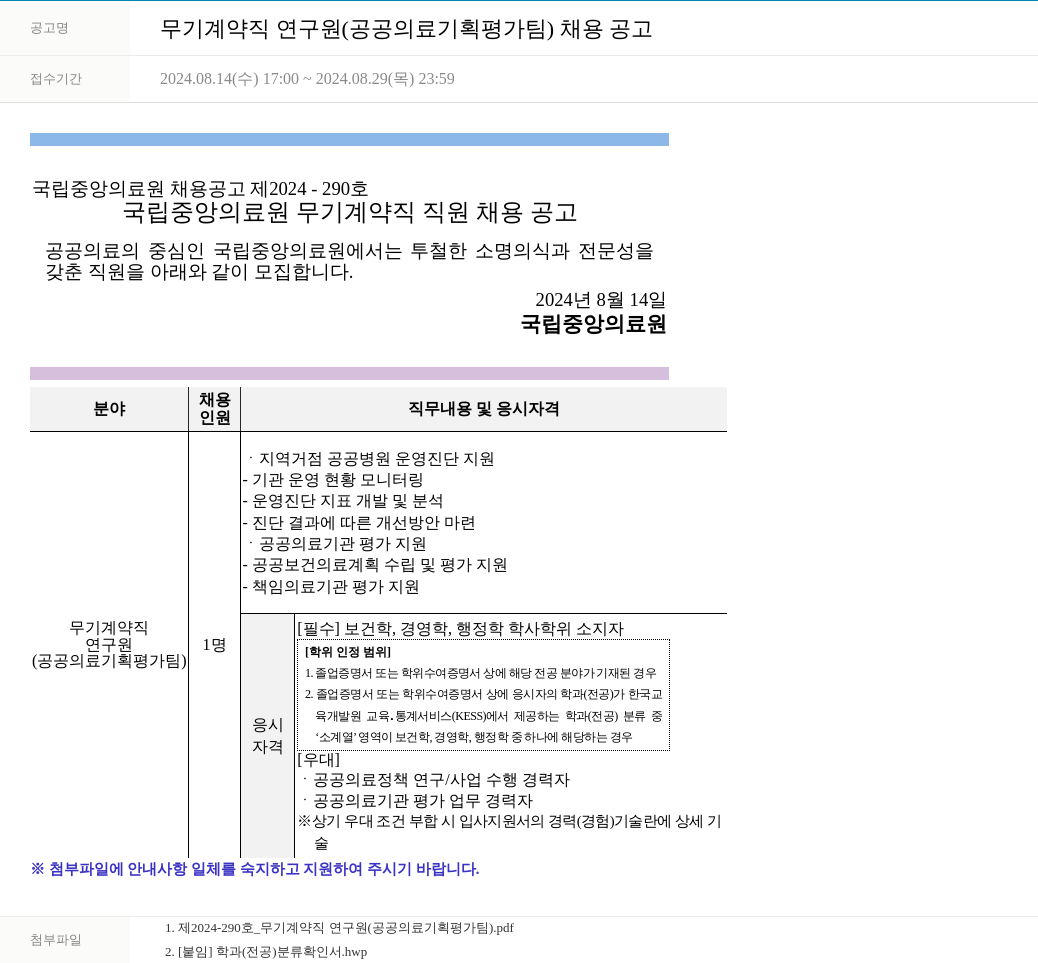Open attachment [붙임] 학과(전공)분류확인서.hwp
Screen dimensions: 1038x963
265,952
